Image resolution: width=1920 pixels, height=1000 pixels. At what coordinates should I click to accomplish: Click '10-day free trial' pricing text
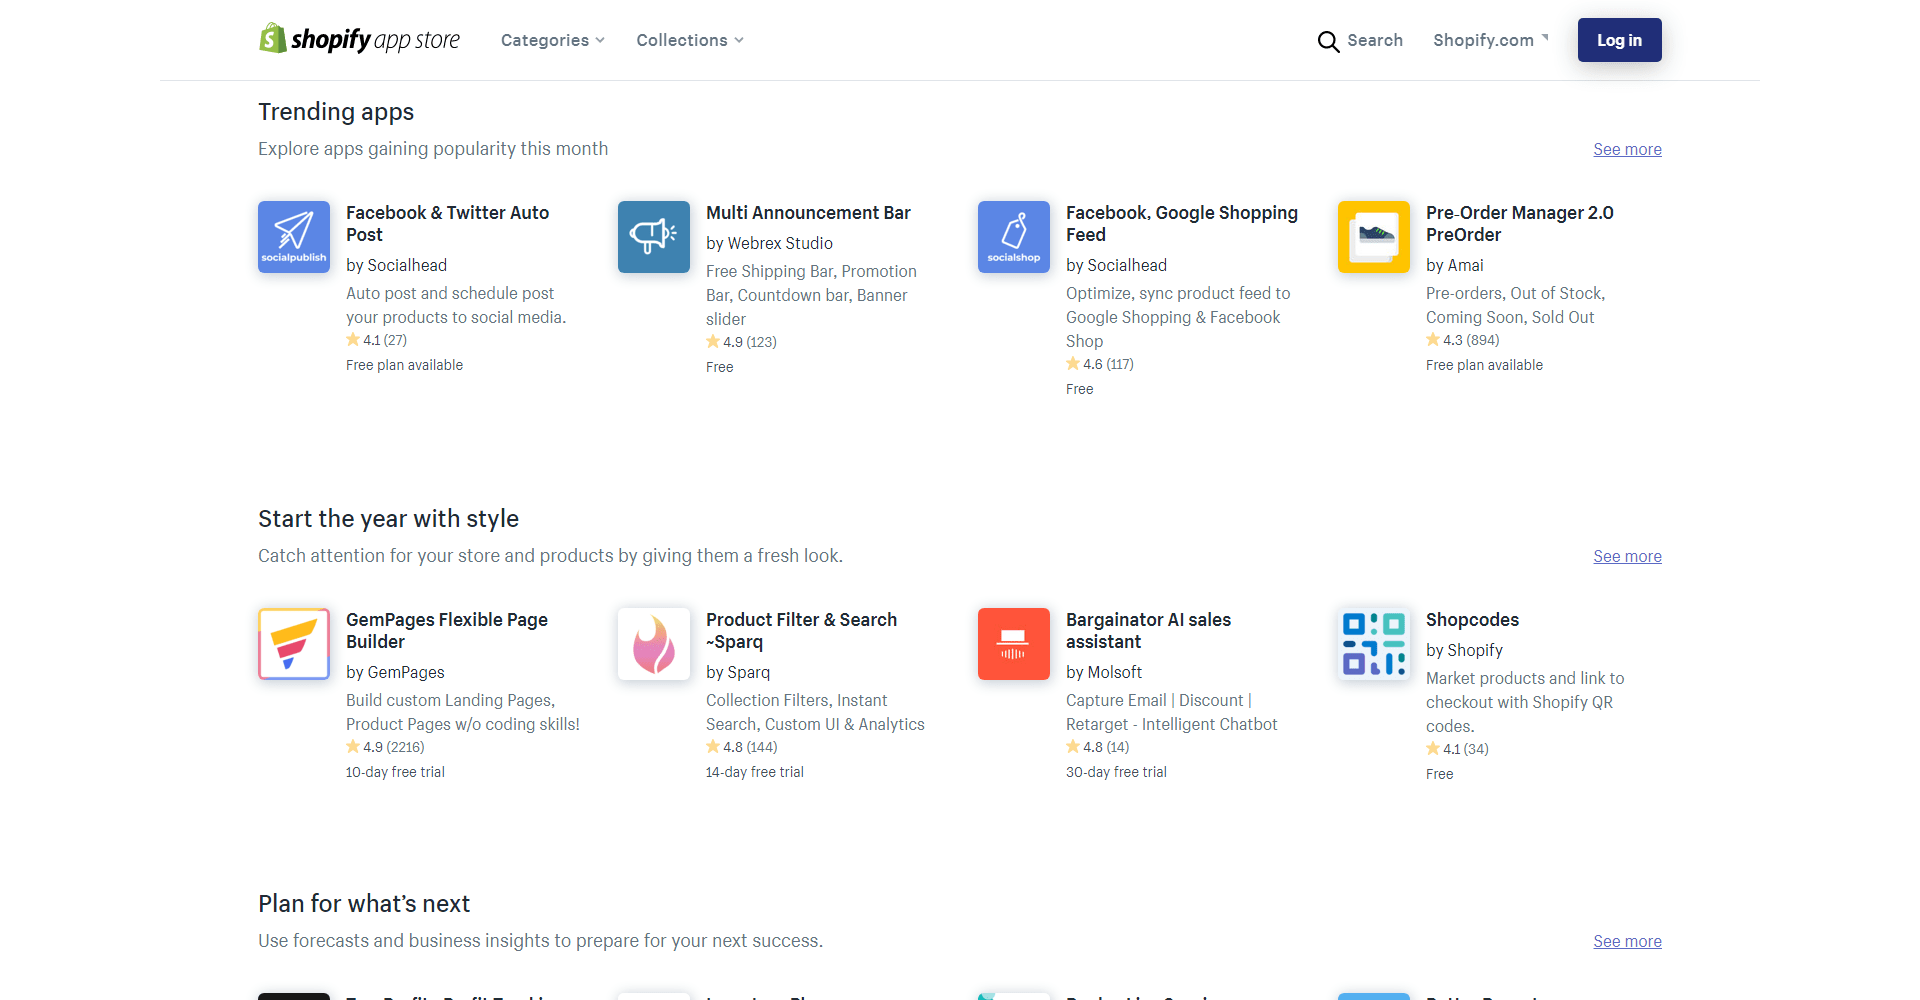click(395, 772)
